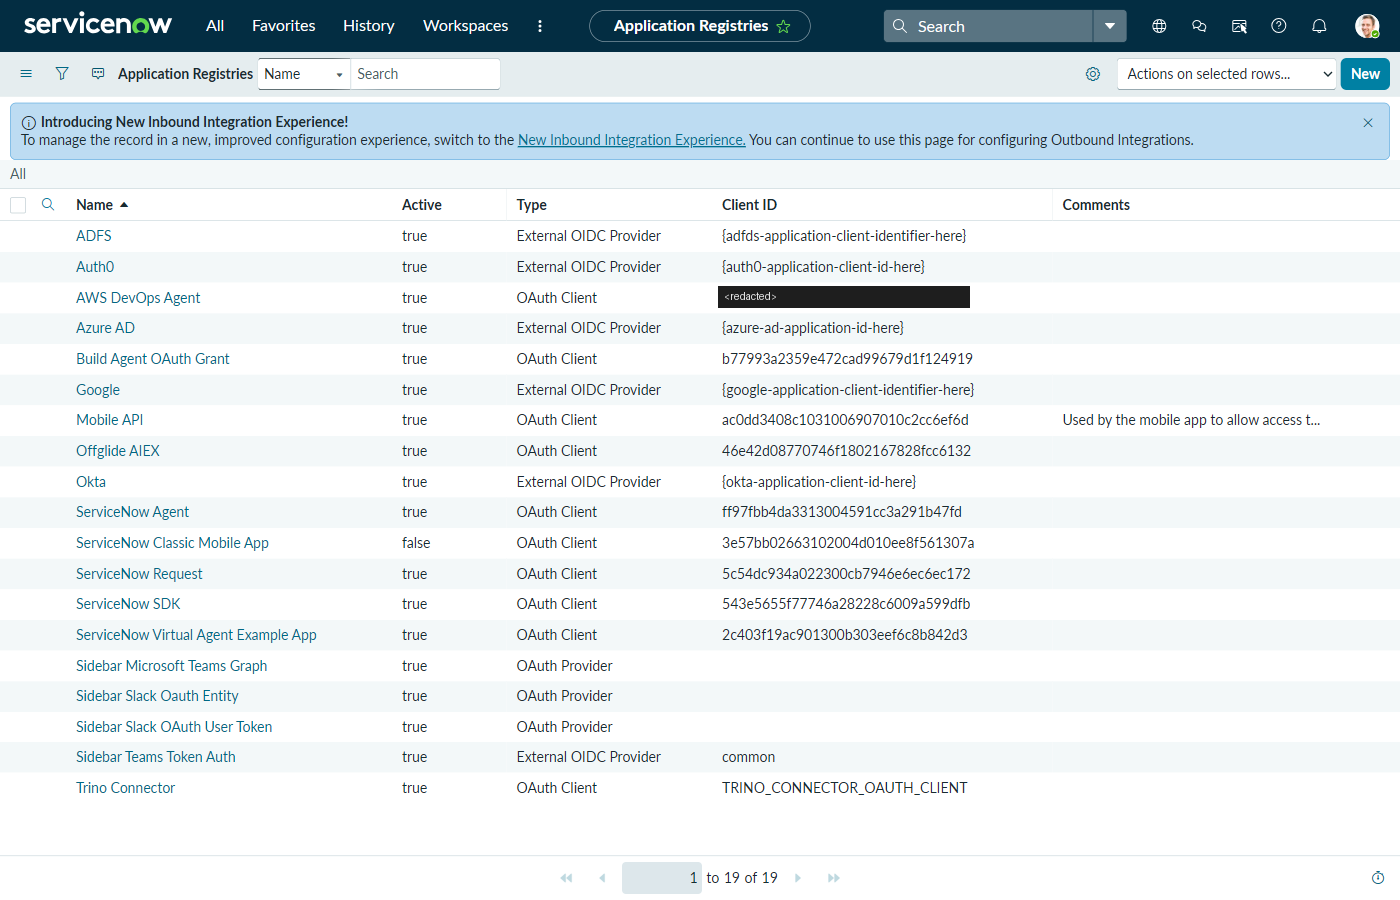Open the ADFS record
Viewport: 1400px width, 900px height.
click(94, 236)
